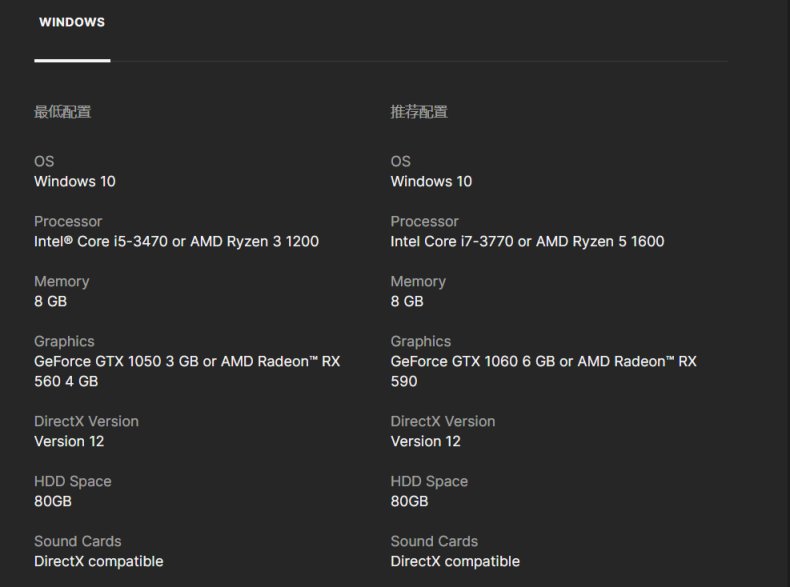Select the WINDOWS tab
The width and height of the screenshot is (790, 587).
72,22
